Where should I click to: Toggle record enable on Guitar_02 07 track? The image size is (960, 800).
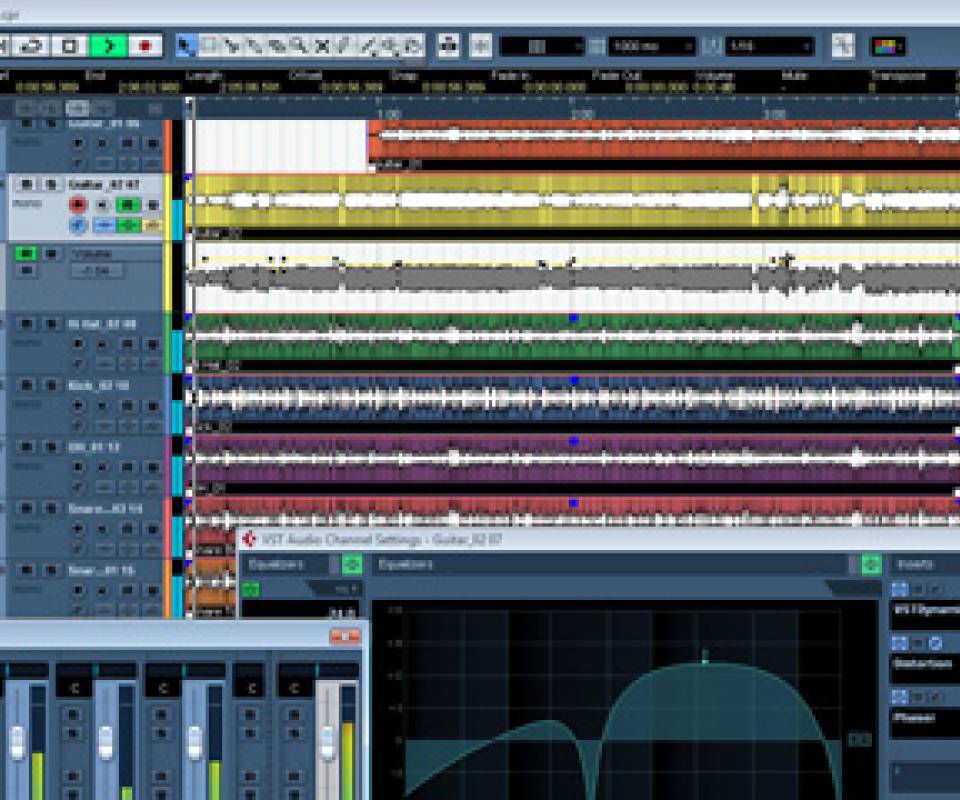tap(78, 204)
